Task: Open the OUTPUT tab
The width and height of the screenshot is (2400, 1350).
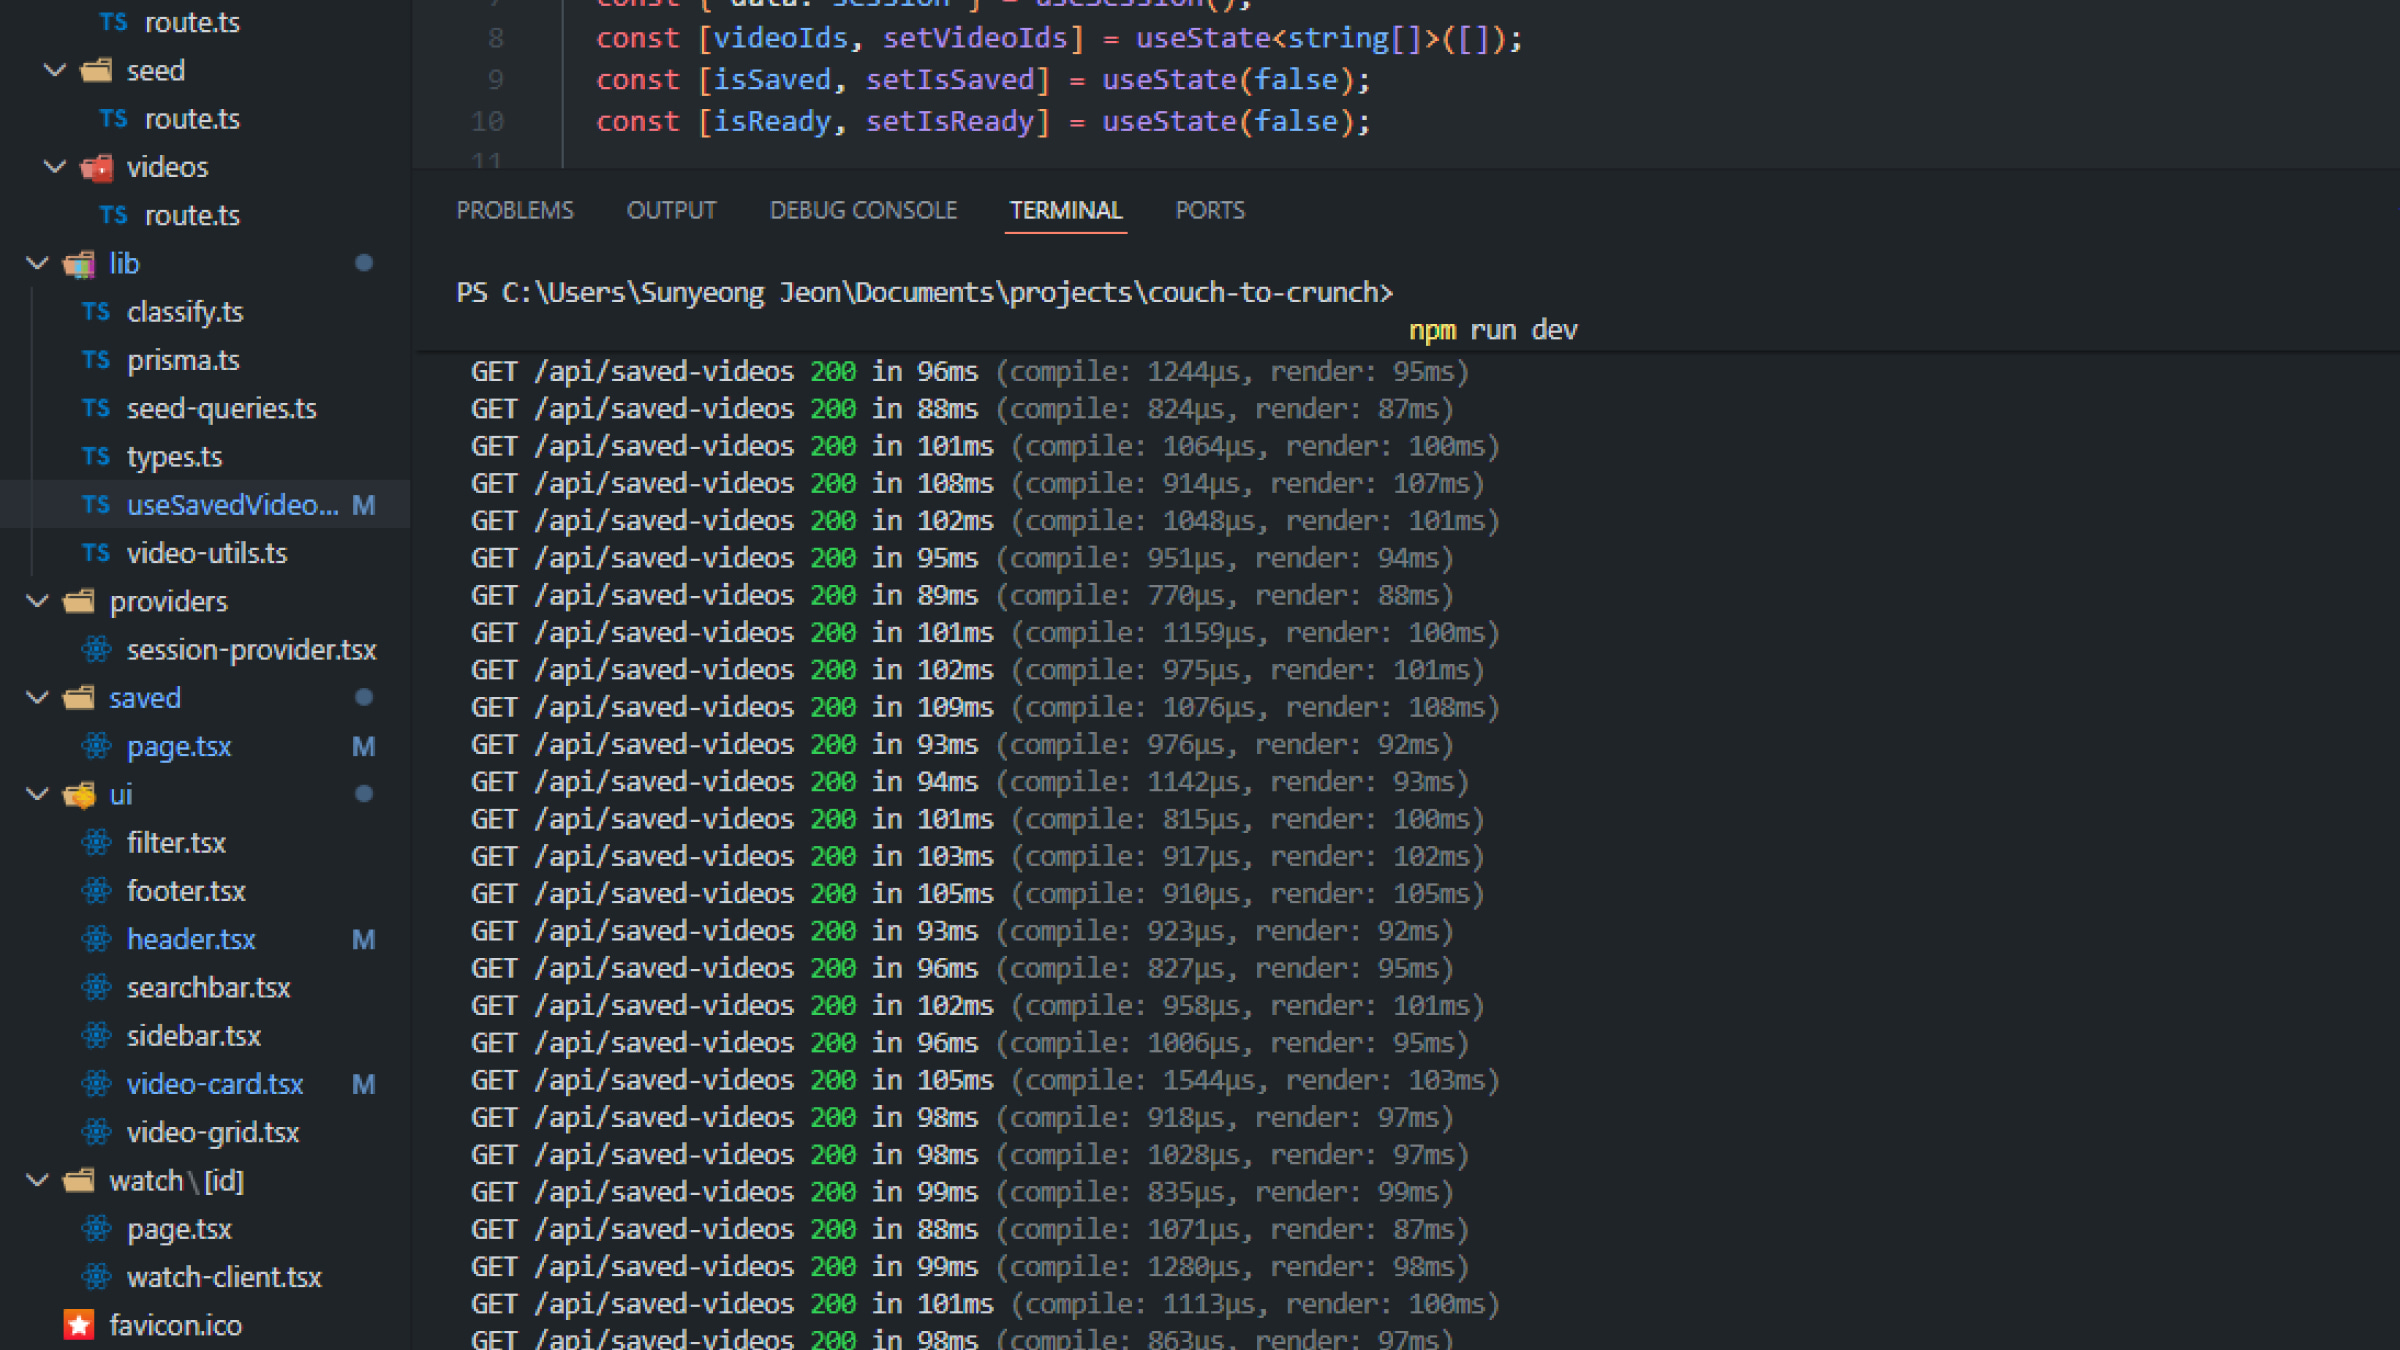Action: 671,211
